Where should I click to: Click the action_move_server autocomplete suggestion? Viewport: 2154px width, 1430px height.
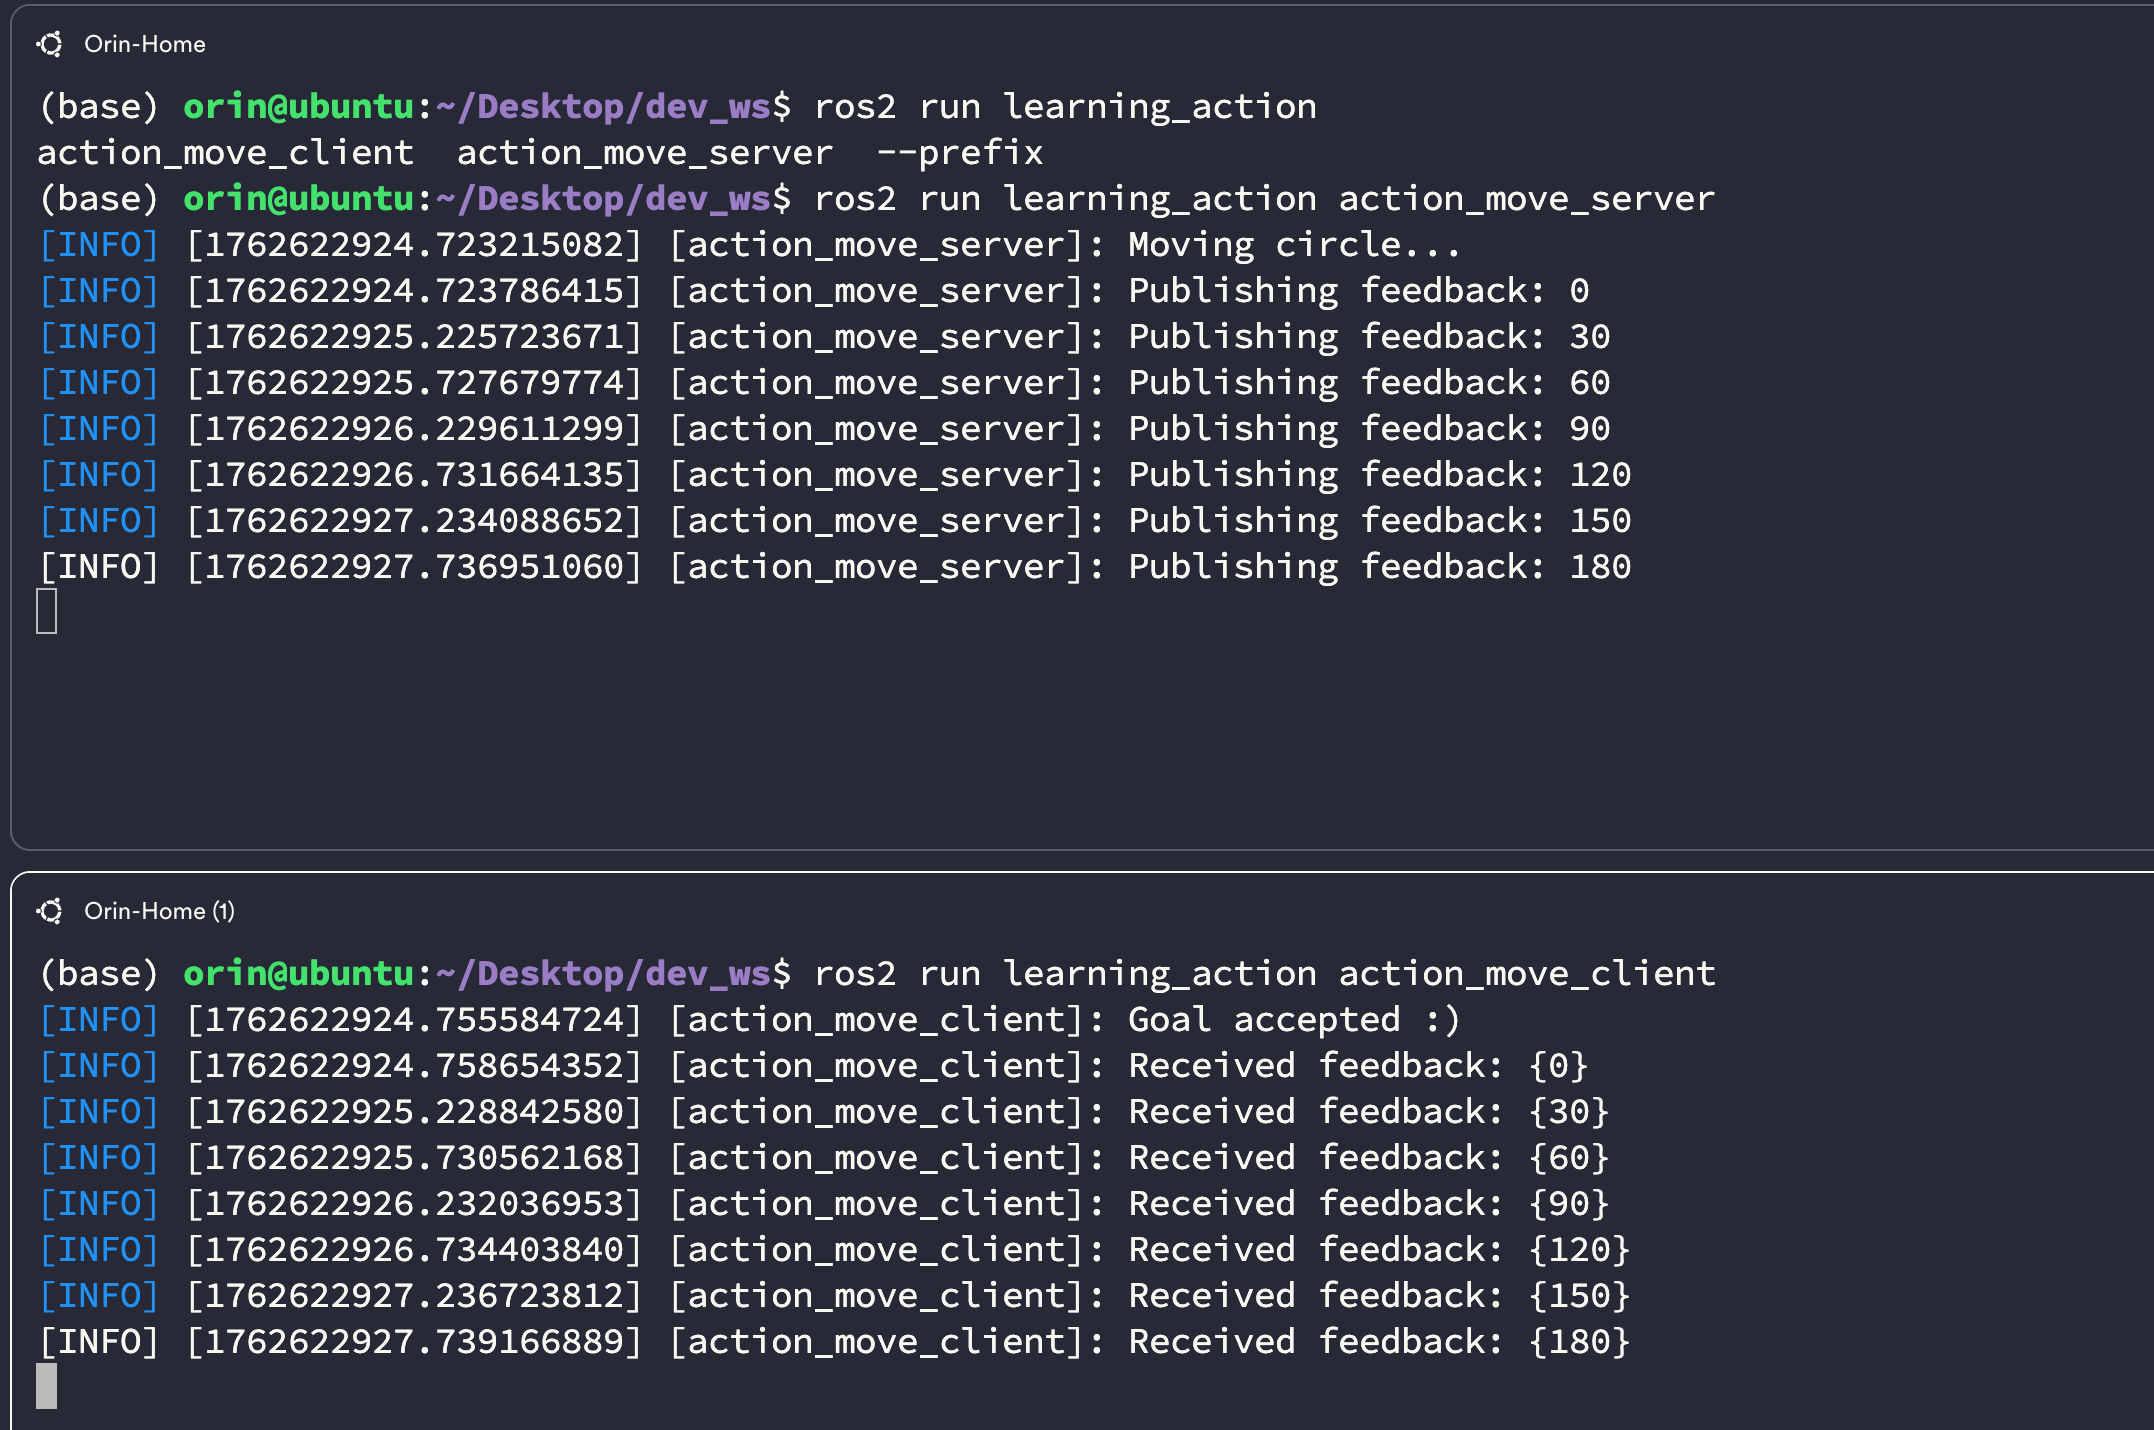pyautogui.click(x=644, y=153)
